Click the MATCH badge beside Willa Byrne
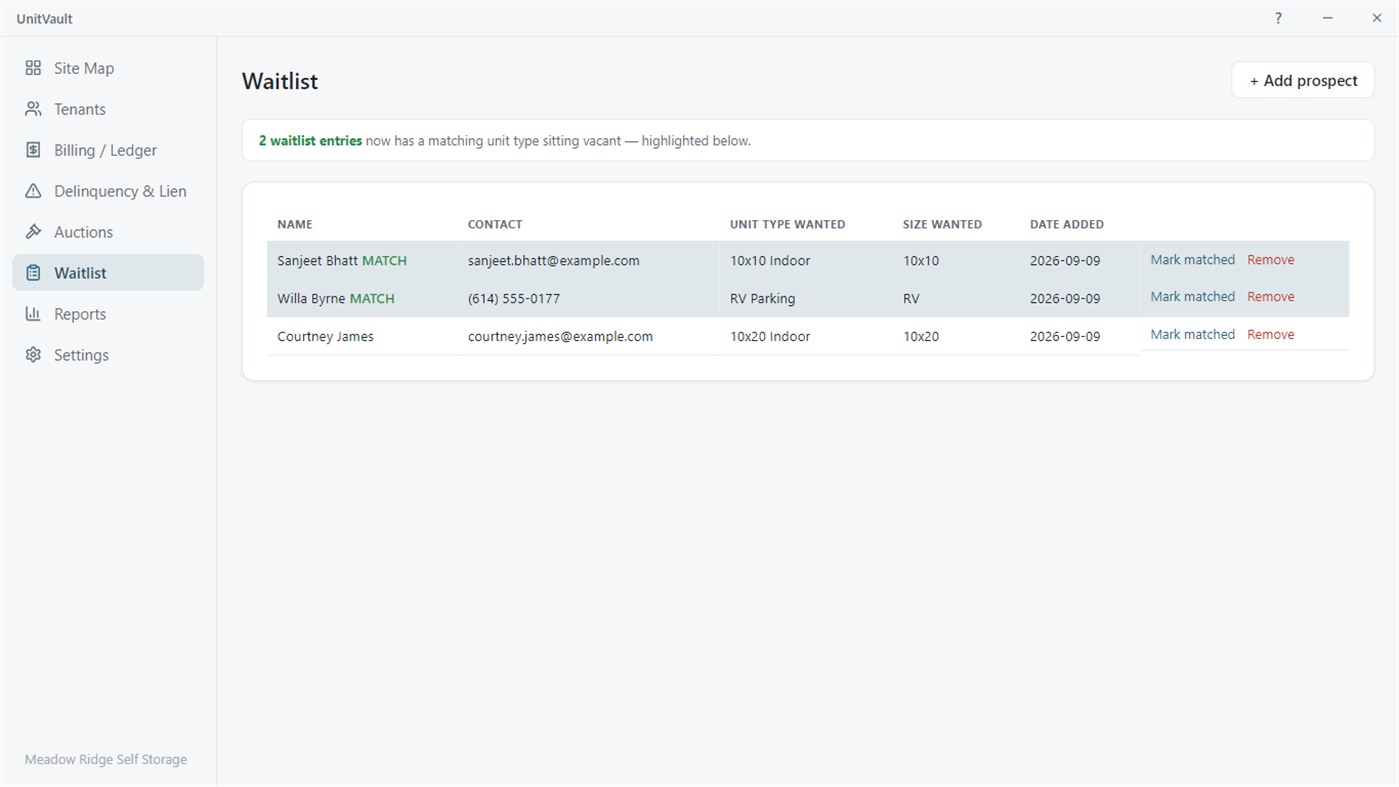The image size is (1399, 787). [x=372, y=299]
